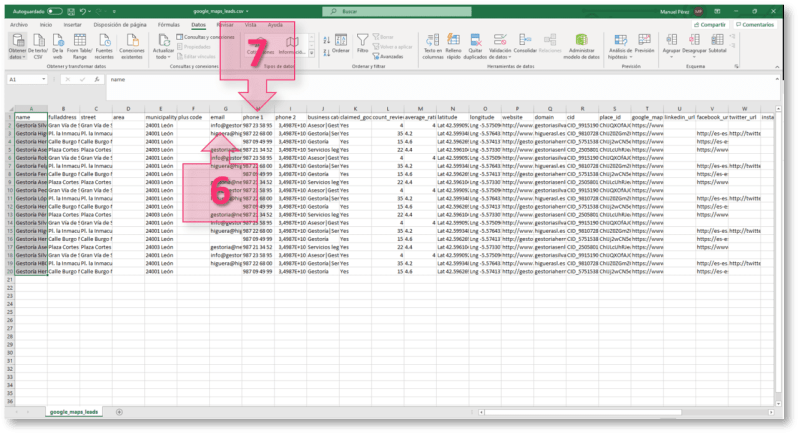Click the horizontal scrollbar at bottom
Screen dimensions: 799x434
[x=581, y=412]
